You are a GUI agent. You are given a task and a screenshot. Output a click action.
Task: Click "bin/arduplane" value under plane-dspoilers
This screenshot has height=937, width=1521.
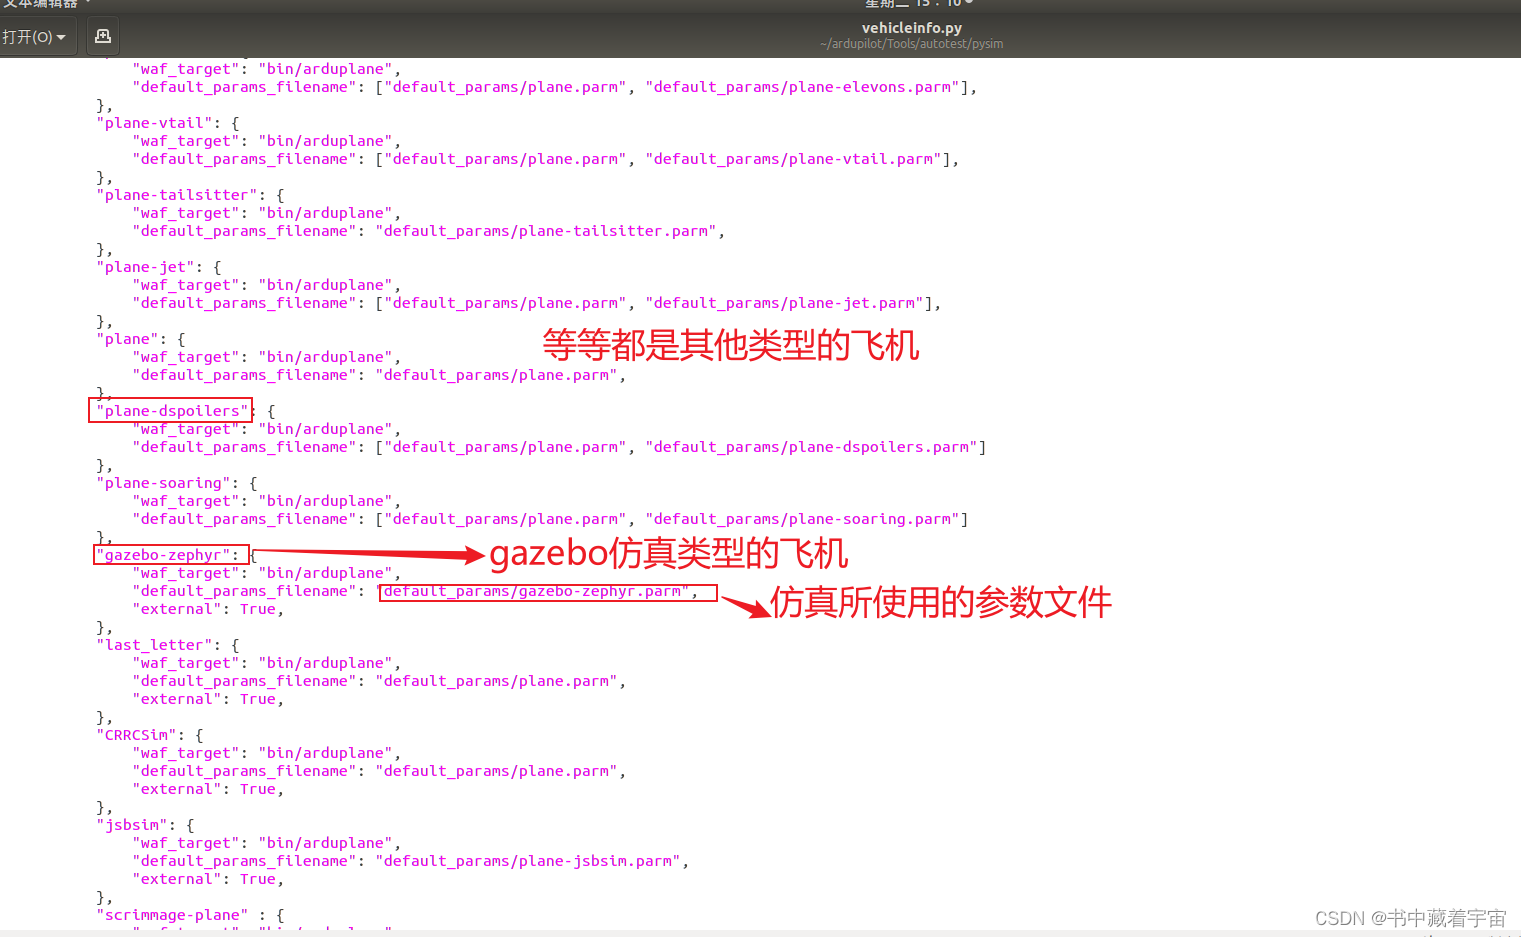click(325, 429)
